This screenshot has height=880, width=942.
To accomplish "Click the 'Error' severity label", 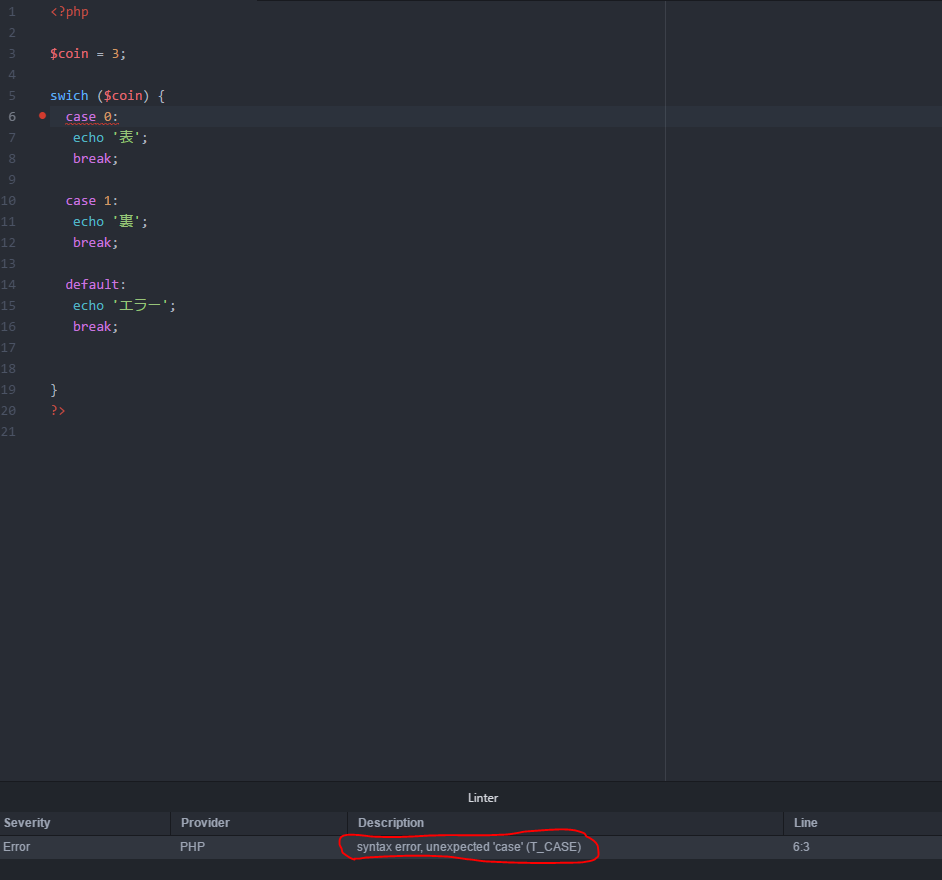I will click(16, 846).
